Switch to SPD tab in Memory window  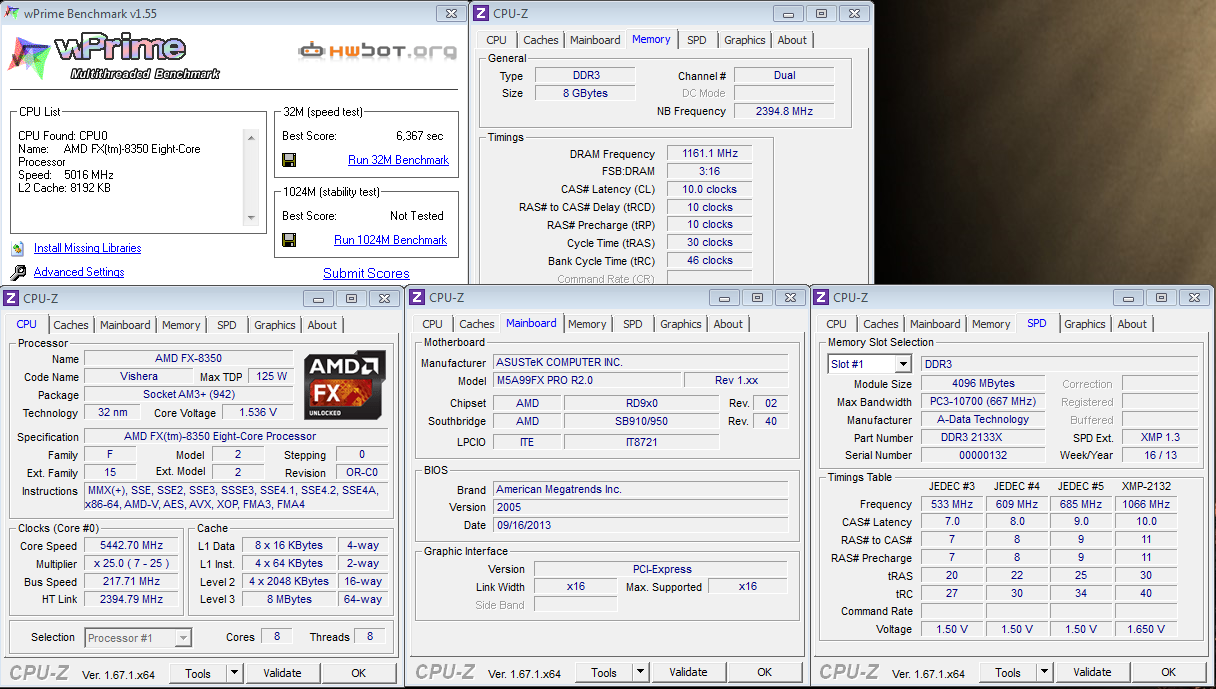tap(697, 40)
